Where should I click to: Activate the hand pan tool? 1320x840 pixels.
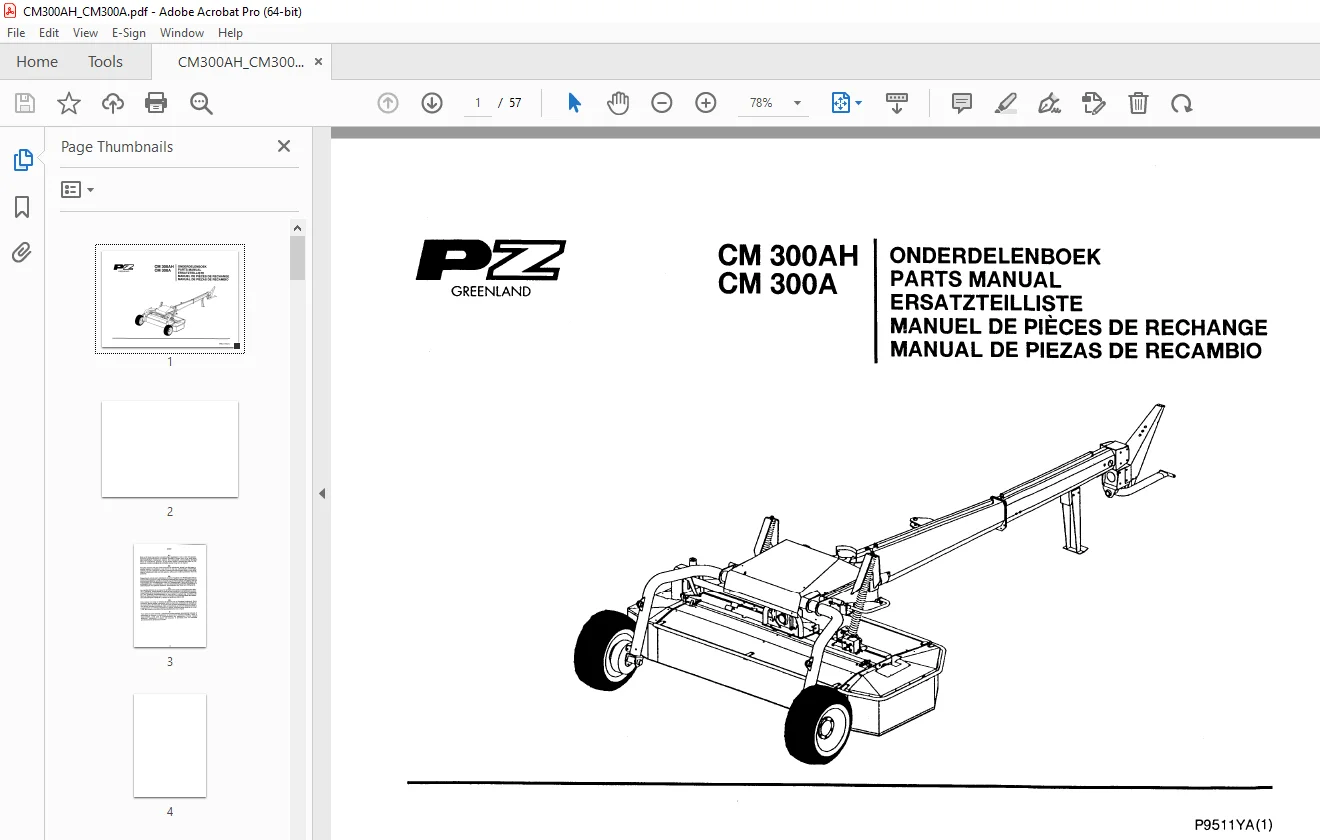pos(618,103)
